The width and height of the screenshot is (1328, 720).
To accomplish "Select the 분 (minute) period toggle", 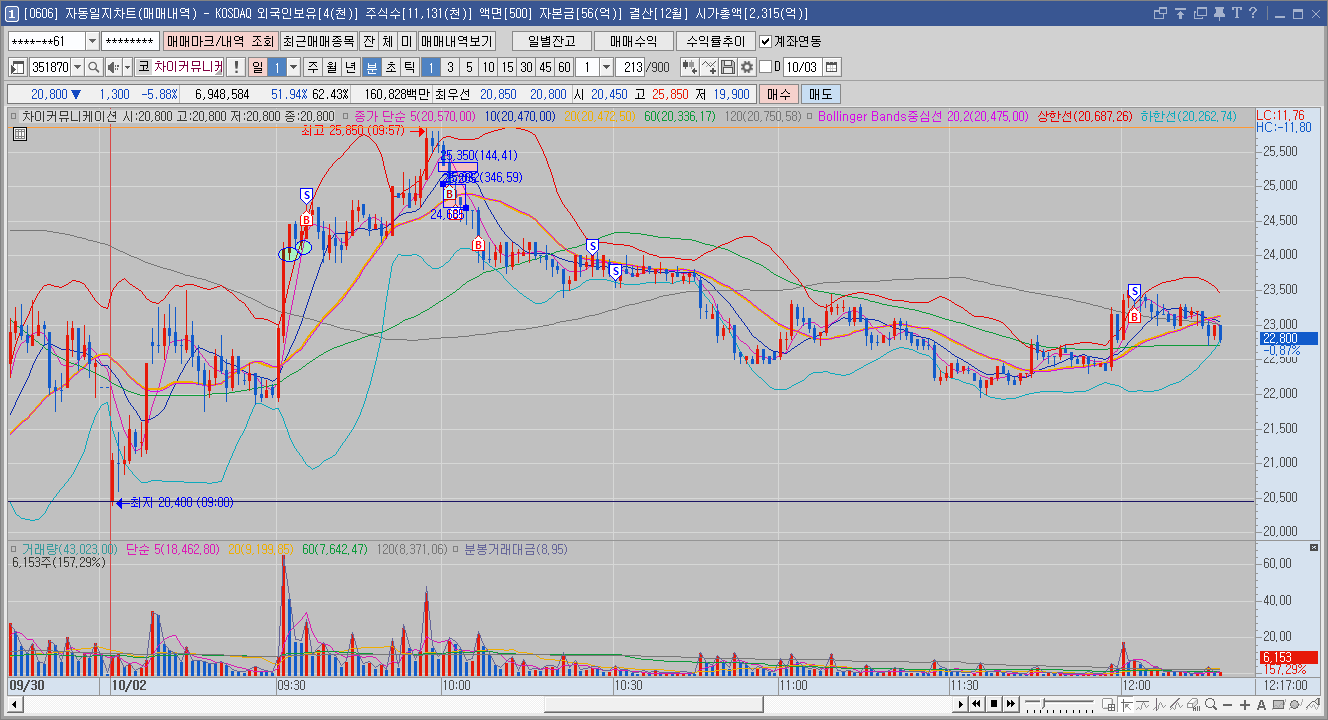I will (372, 67).
